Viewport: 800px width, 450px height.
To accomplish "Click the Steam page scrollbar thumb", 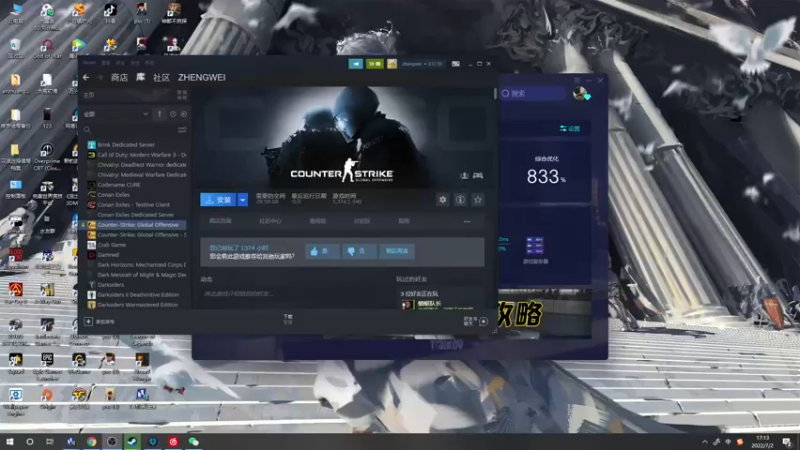I will tap(495, 94).
